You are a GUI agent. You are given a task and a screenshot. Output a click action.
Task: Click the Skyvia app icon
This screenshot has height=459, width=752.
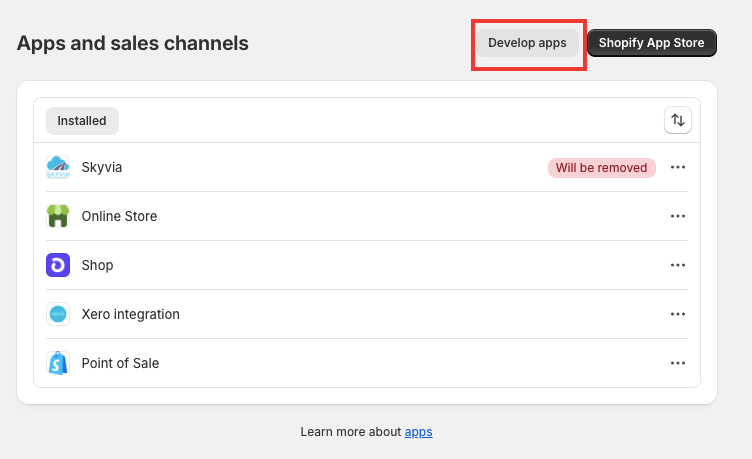click(58, 167)
